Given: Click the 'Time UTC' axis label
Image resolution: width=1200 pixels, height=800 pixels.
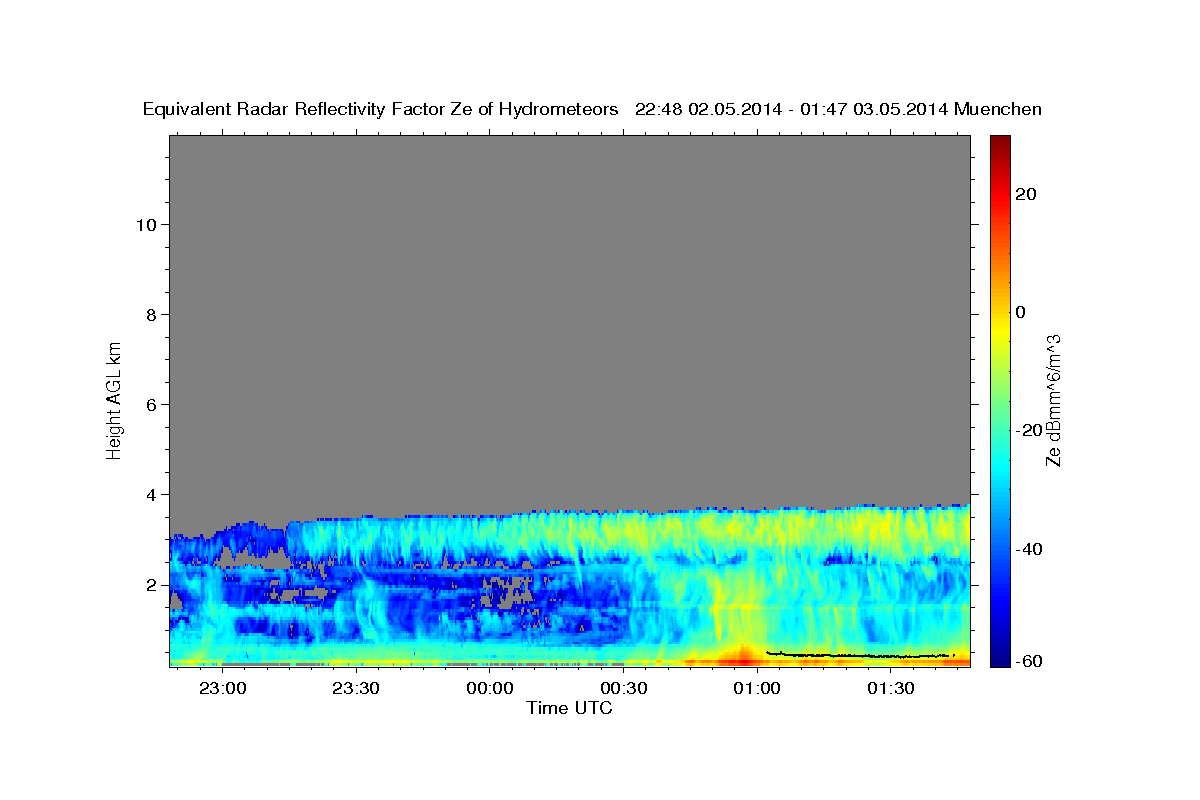Looking at the screenshot, I should [569, 709].
